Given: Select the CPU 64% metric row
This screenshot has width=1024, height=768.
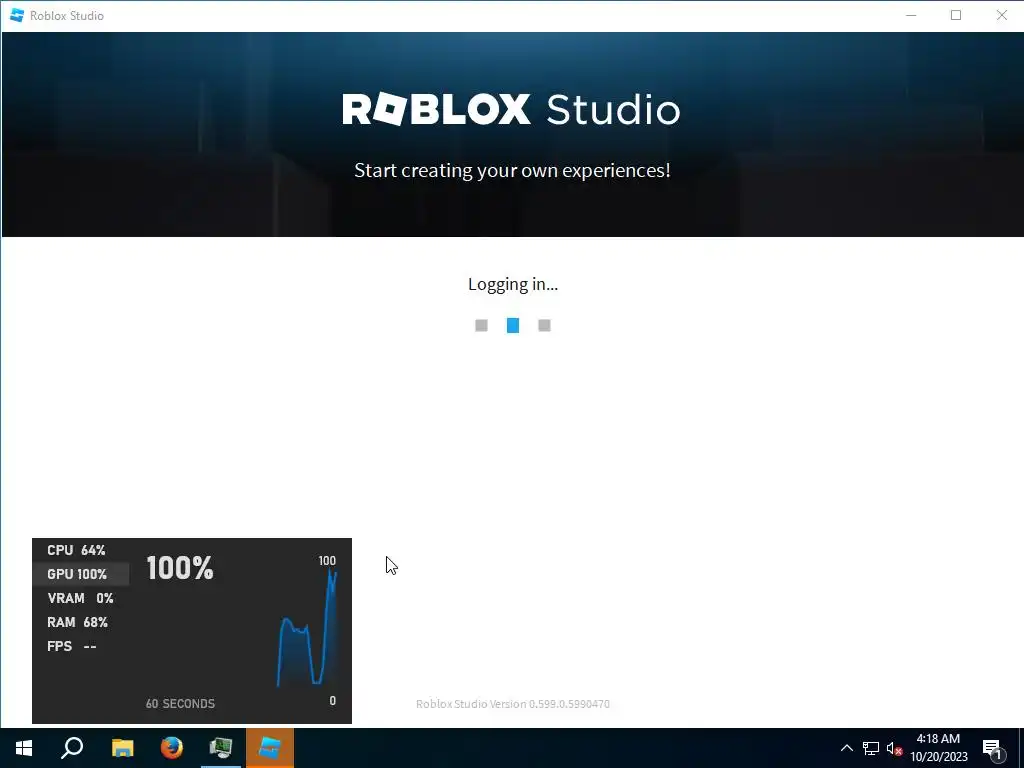Looking at the screenshot, I should tap(80, 550).
